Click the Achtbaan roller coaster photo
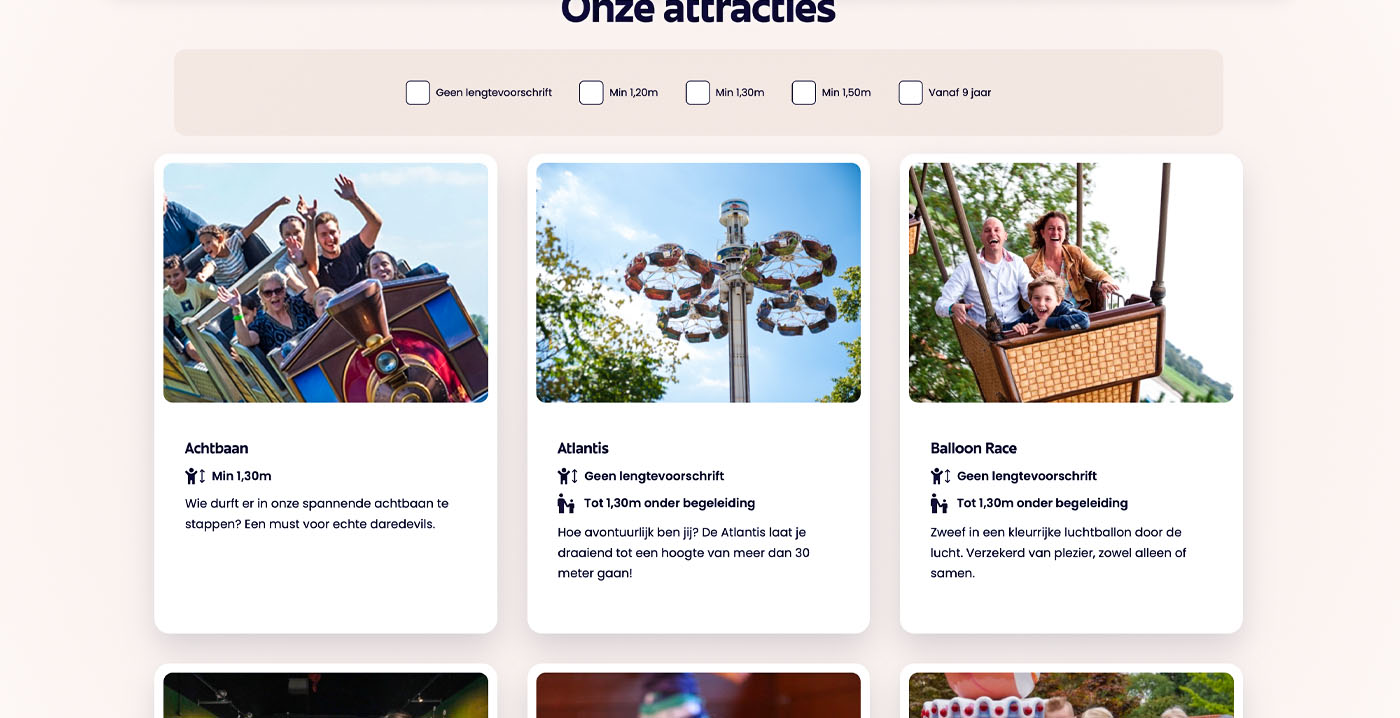The image size is (1400, 718). click(326, 283)
